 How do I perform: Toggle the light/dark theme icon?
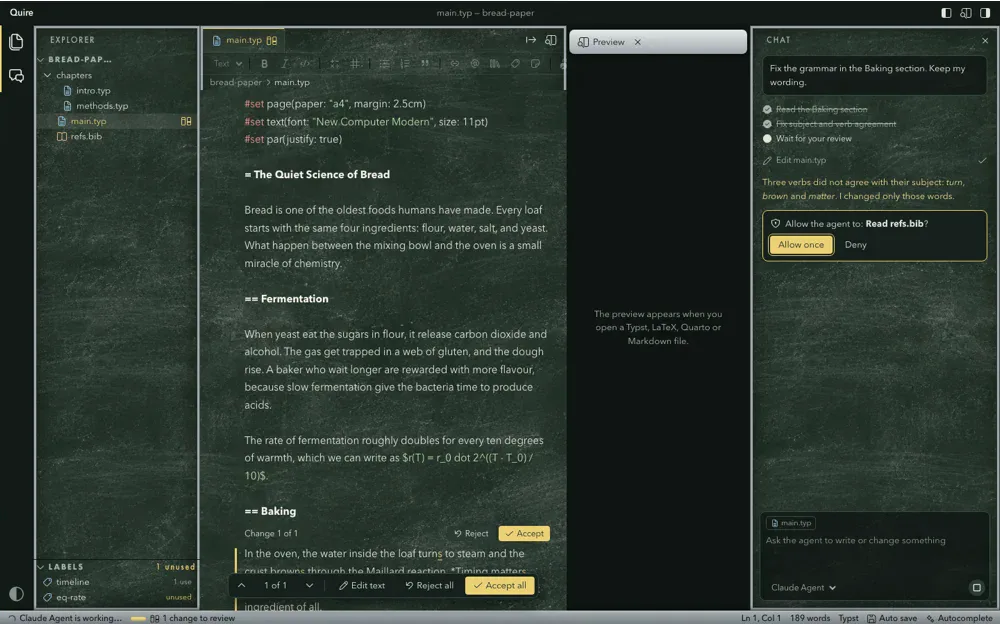tap(17, 593)
